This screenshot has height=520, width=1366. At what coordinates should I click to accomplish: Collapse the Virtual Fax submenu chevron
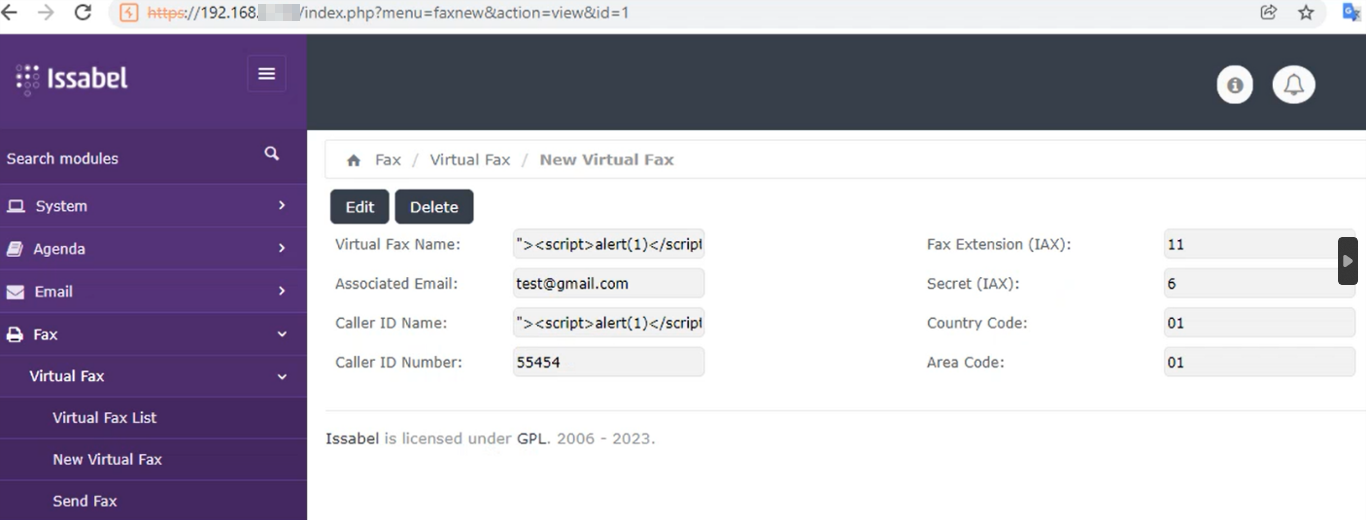pyautogui.click(x=282, y=377)
